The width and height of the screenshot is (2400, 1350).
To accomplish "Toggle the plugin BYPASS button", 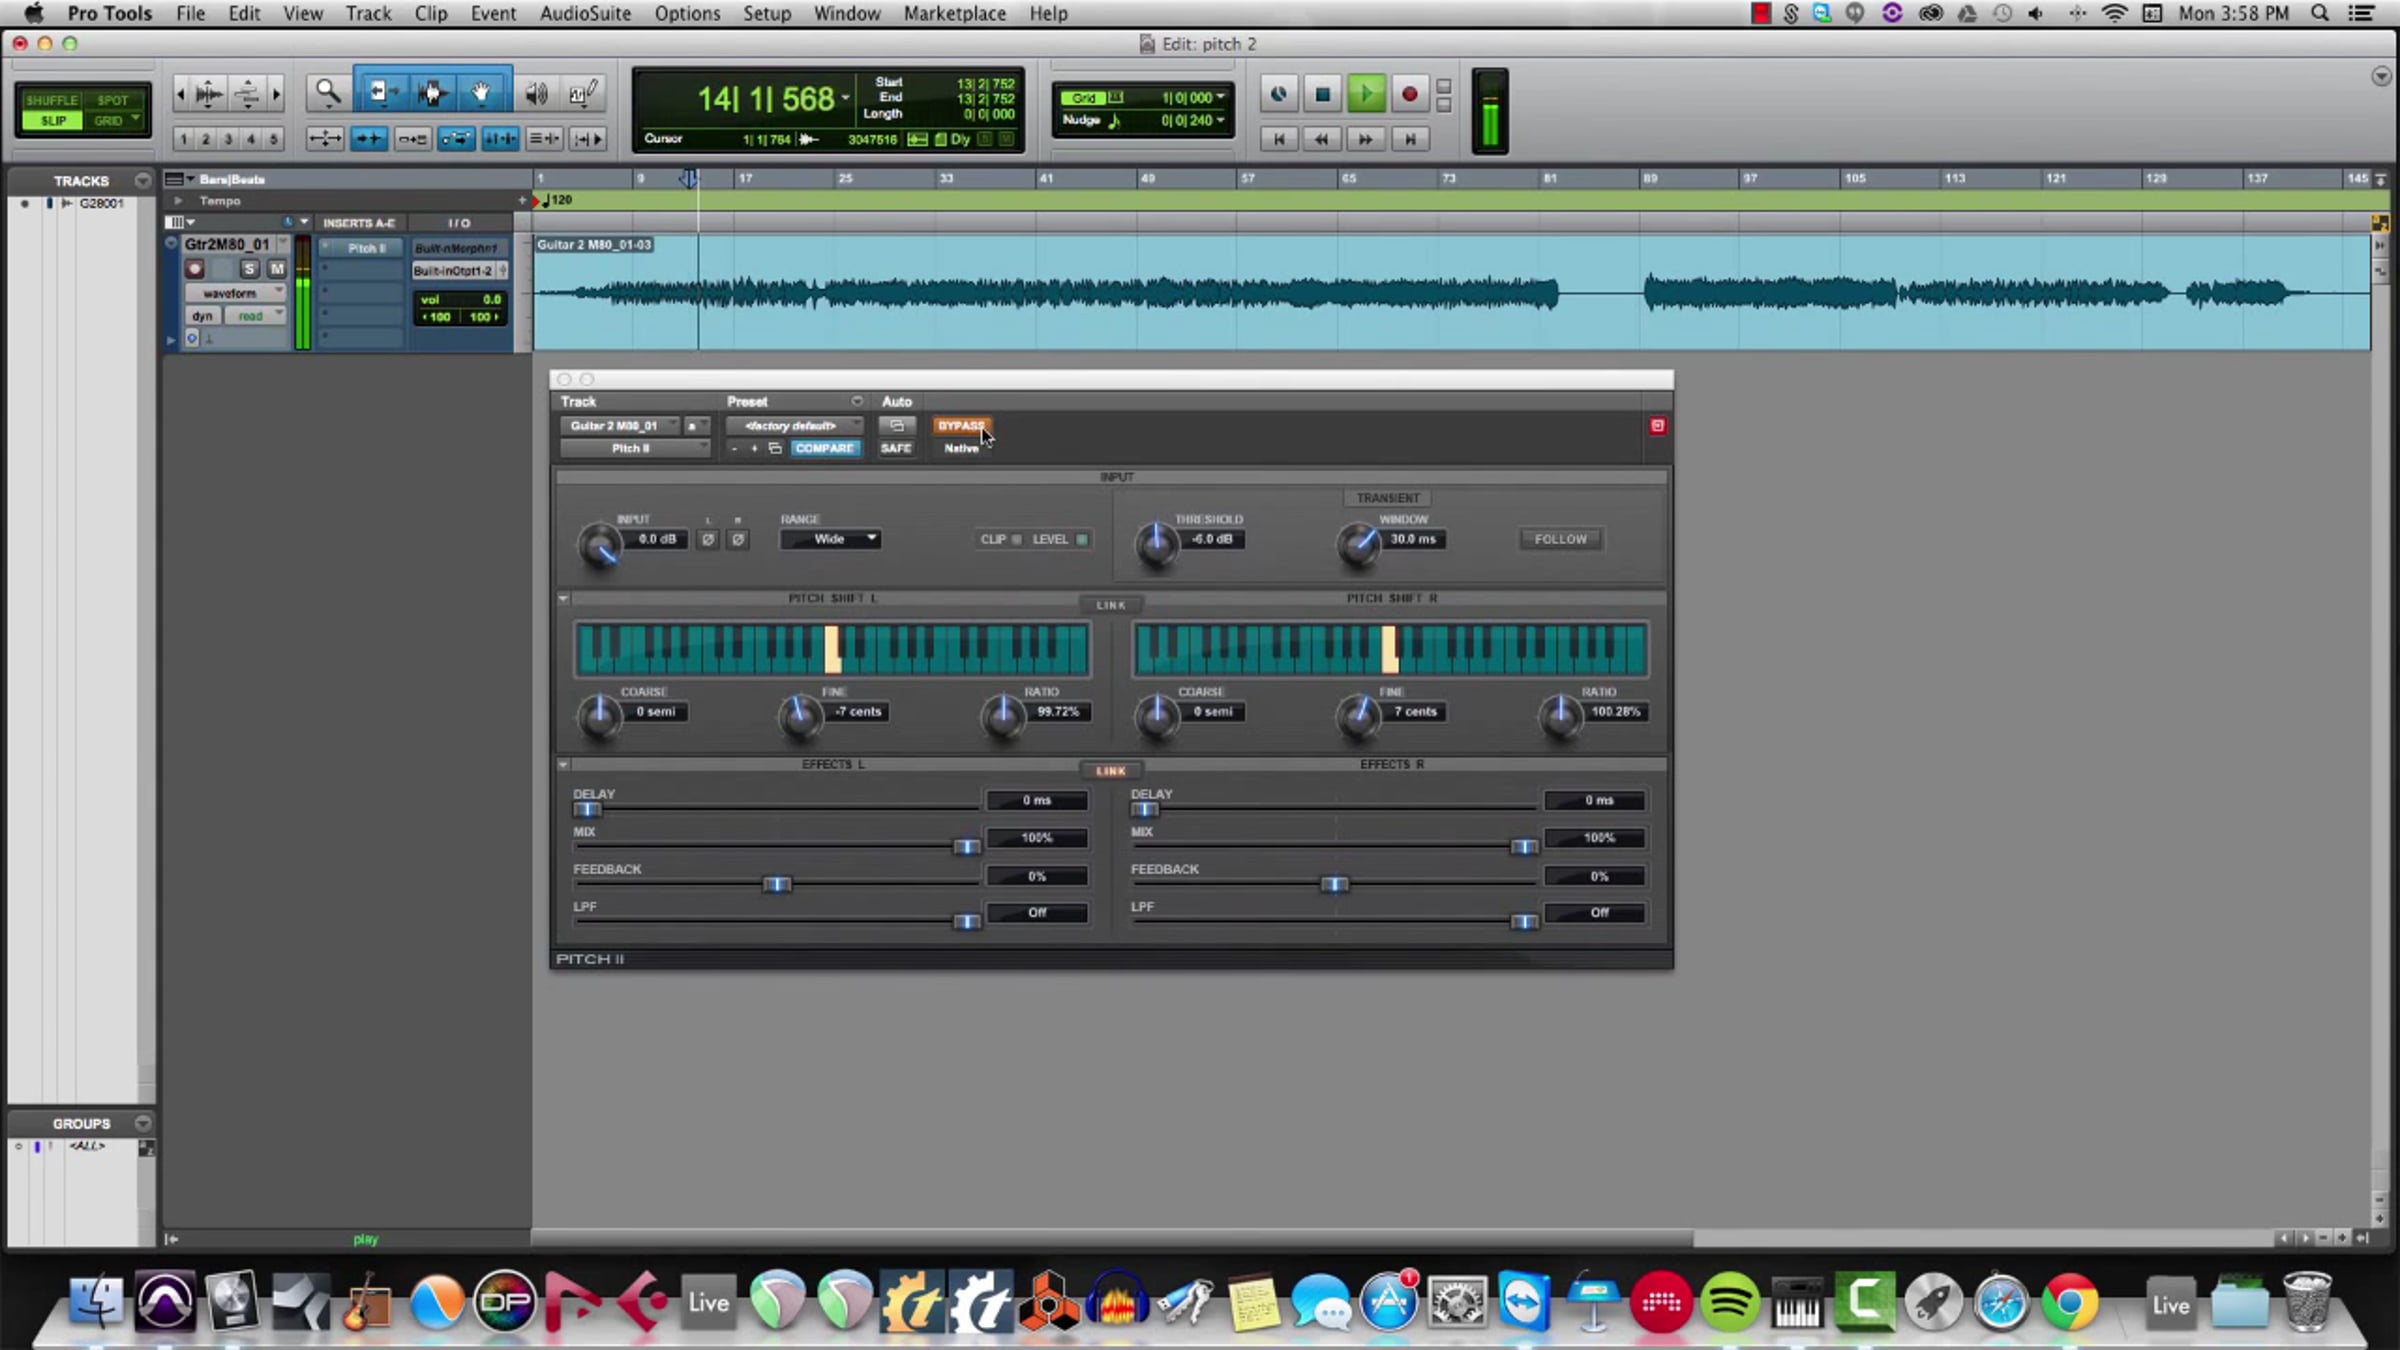I will 960,426.
